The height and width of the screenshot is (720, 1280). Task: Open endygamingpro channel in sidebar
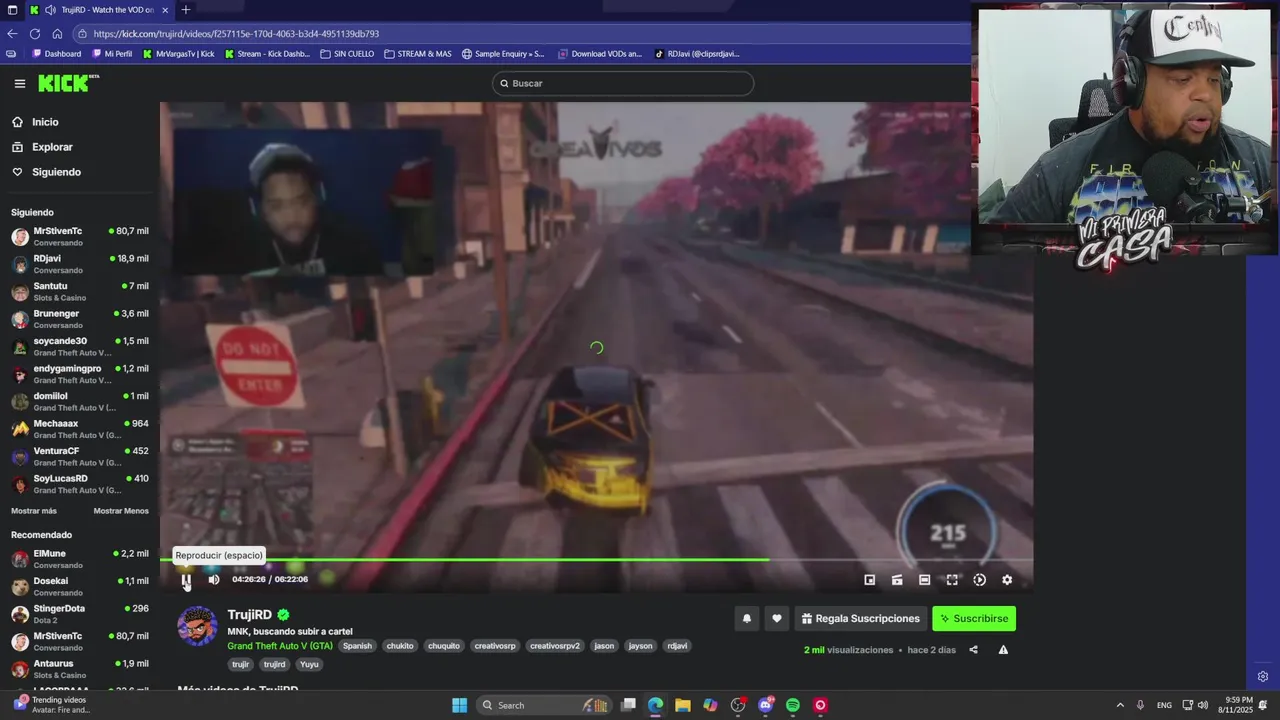tap(79, 374)
